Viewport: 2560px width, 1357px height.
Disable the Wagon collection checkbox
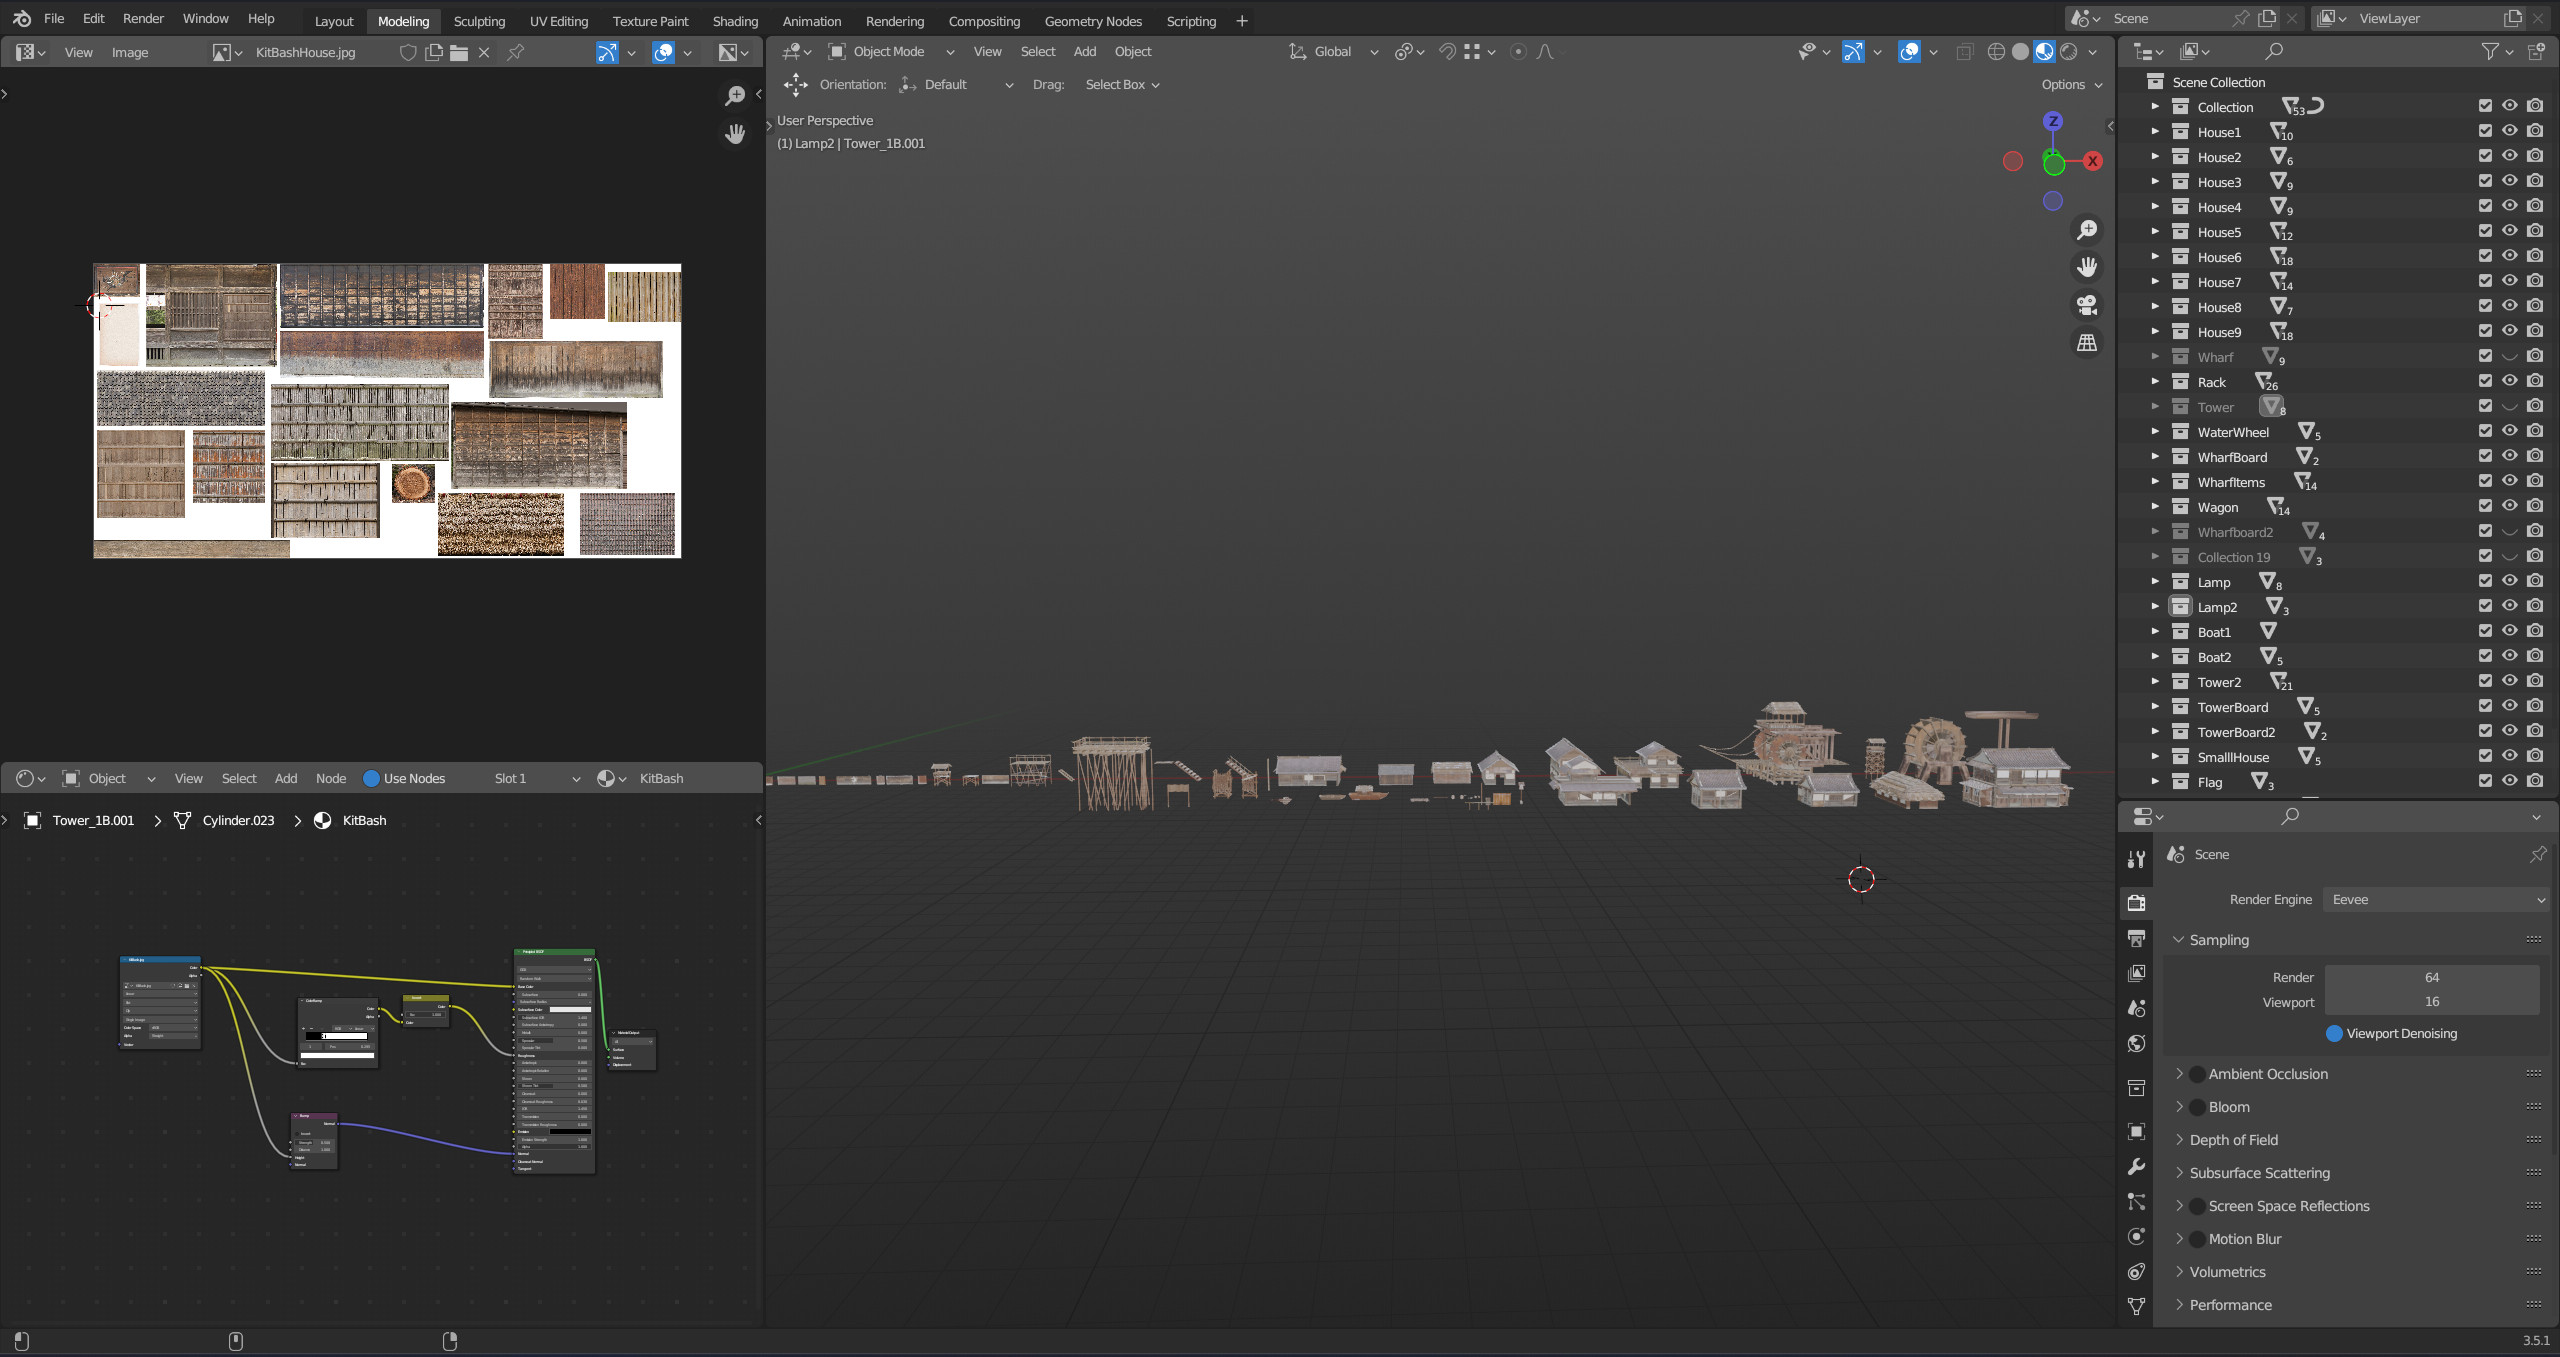[x=2485, y=506]
